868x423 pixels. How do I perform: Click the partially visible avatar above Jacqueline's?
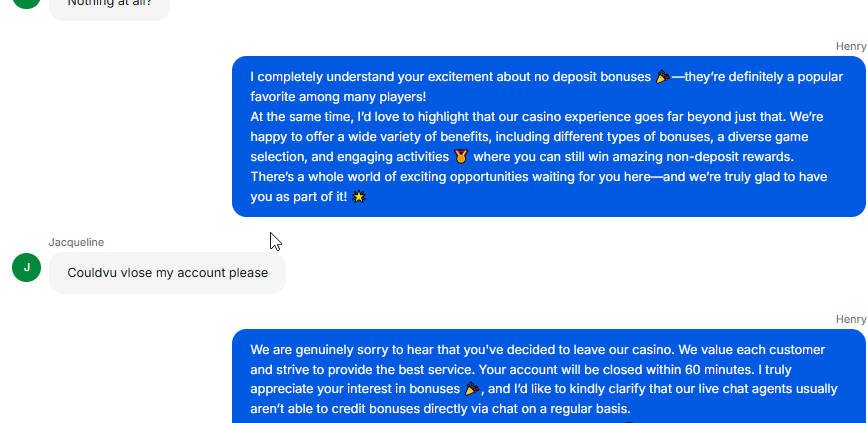click(26, 3)
